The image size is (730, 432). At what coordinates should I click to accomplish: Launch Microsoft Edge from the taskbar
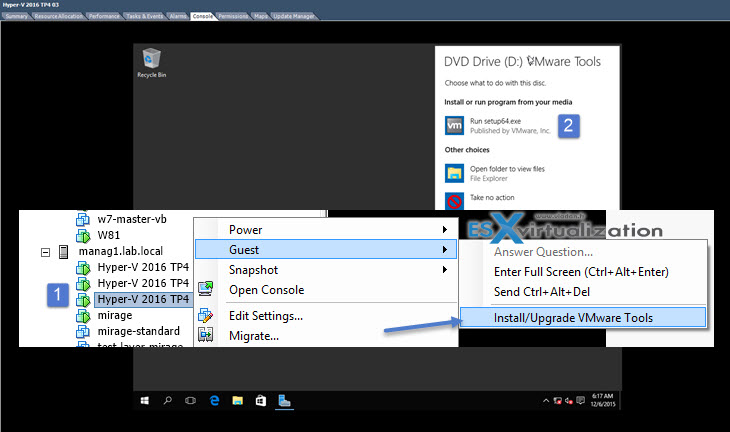click(x=214, y=400)
